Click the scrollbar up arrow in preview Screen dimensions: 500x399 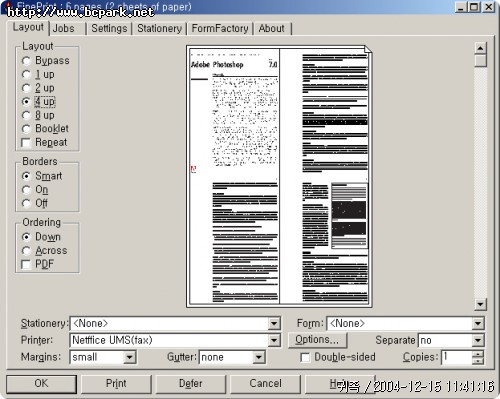coord(480,48)
